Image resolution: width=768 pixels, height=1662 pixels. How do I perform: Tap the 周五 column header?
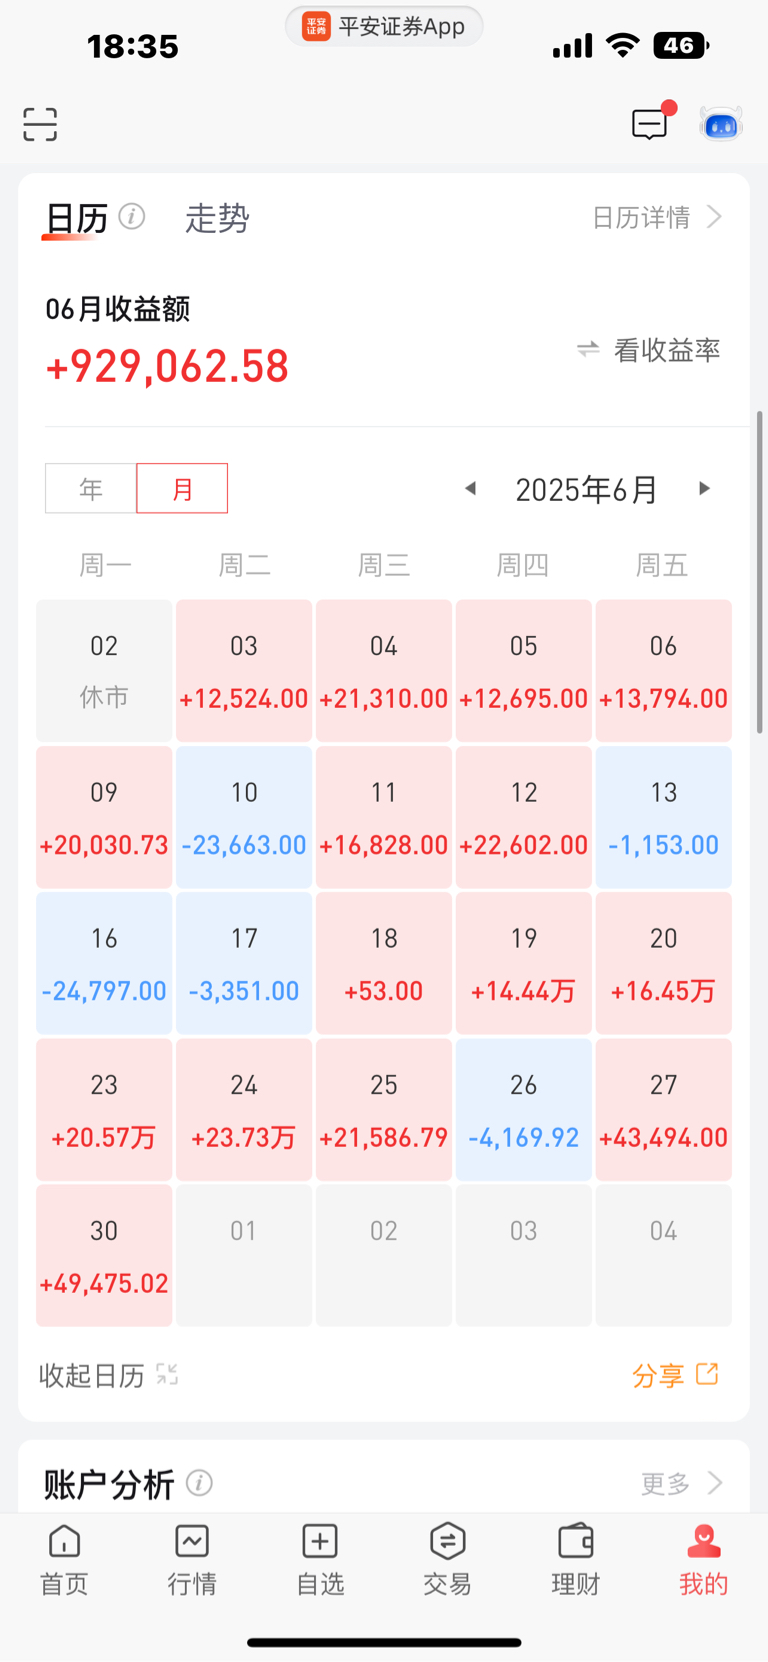pyautogui.click(x=662, y=565)
